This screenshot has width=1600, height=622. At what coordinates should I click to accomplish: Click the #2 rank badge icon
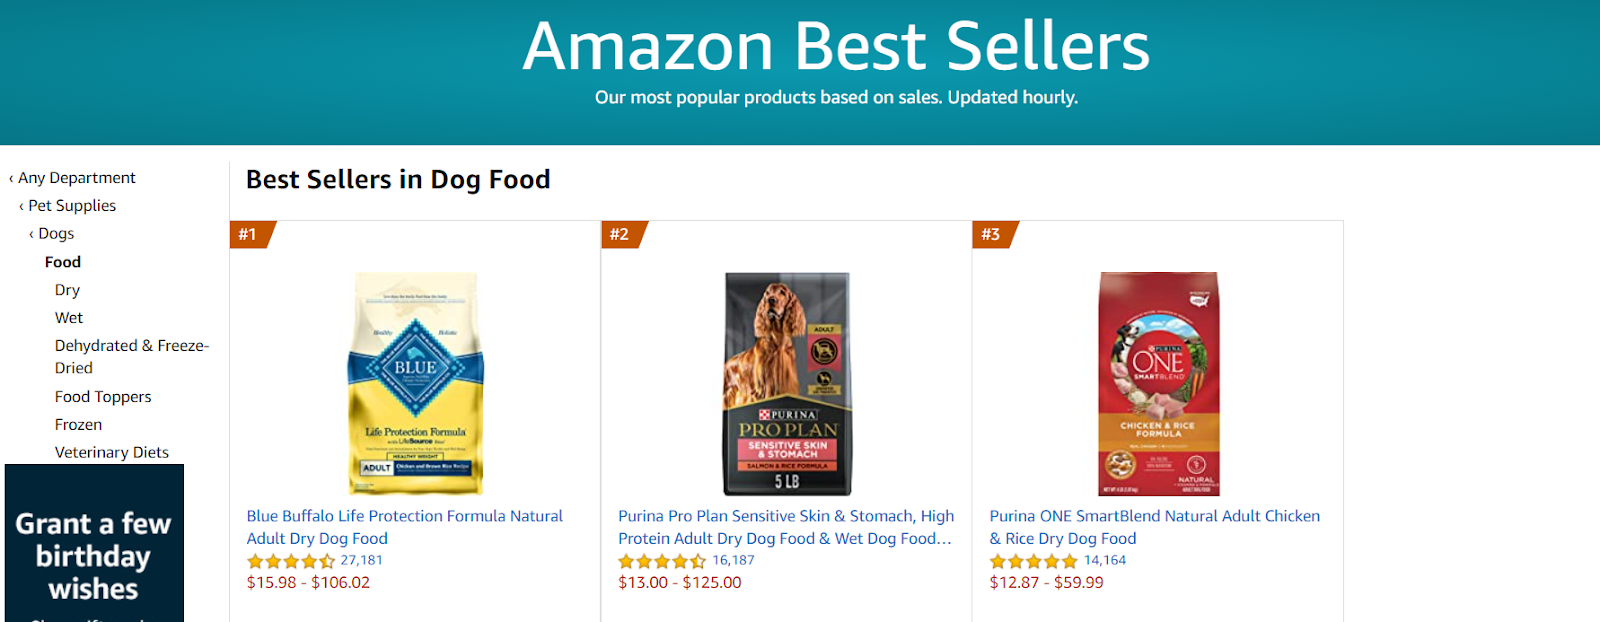point(621,234)
